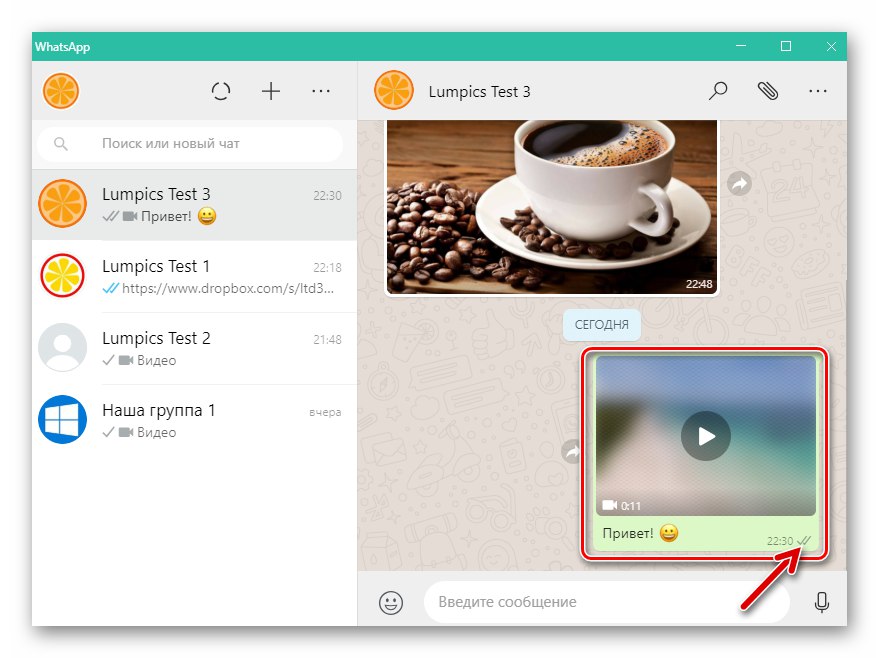Open Lumpics Test 3 contact info title
879x658 pixels.
pyautogui.click(x=479, y=91)
